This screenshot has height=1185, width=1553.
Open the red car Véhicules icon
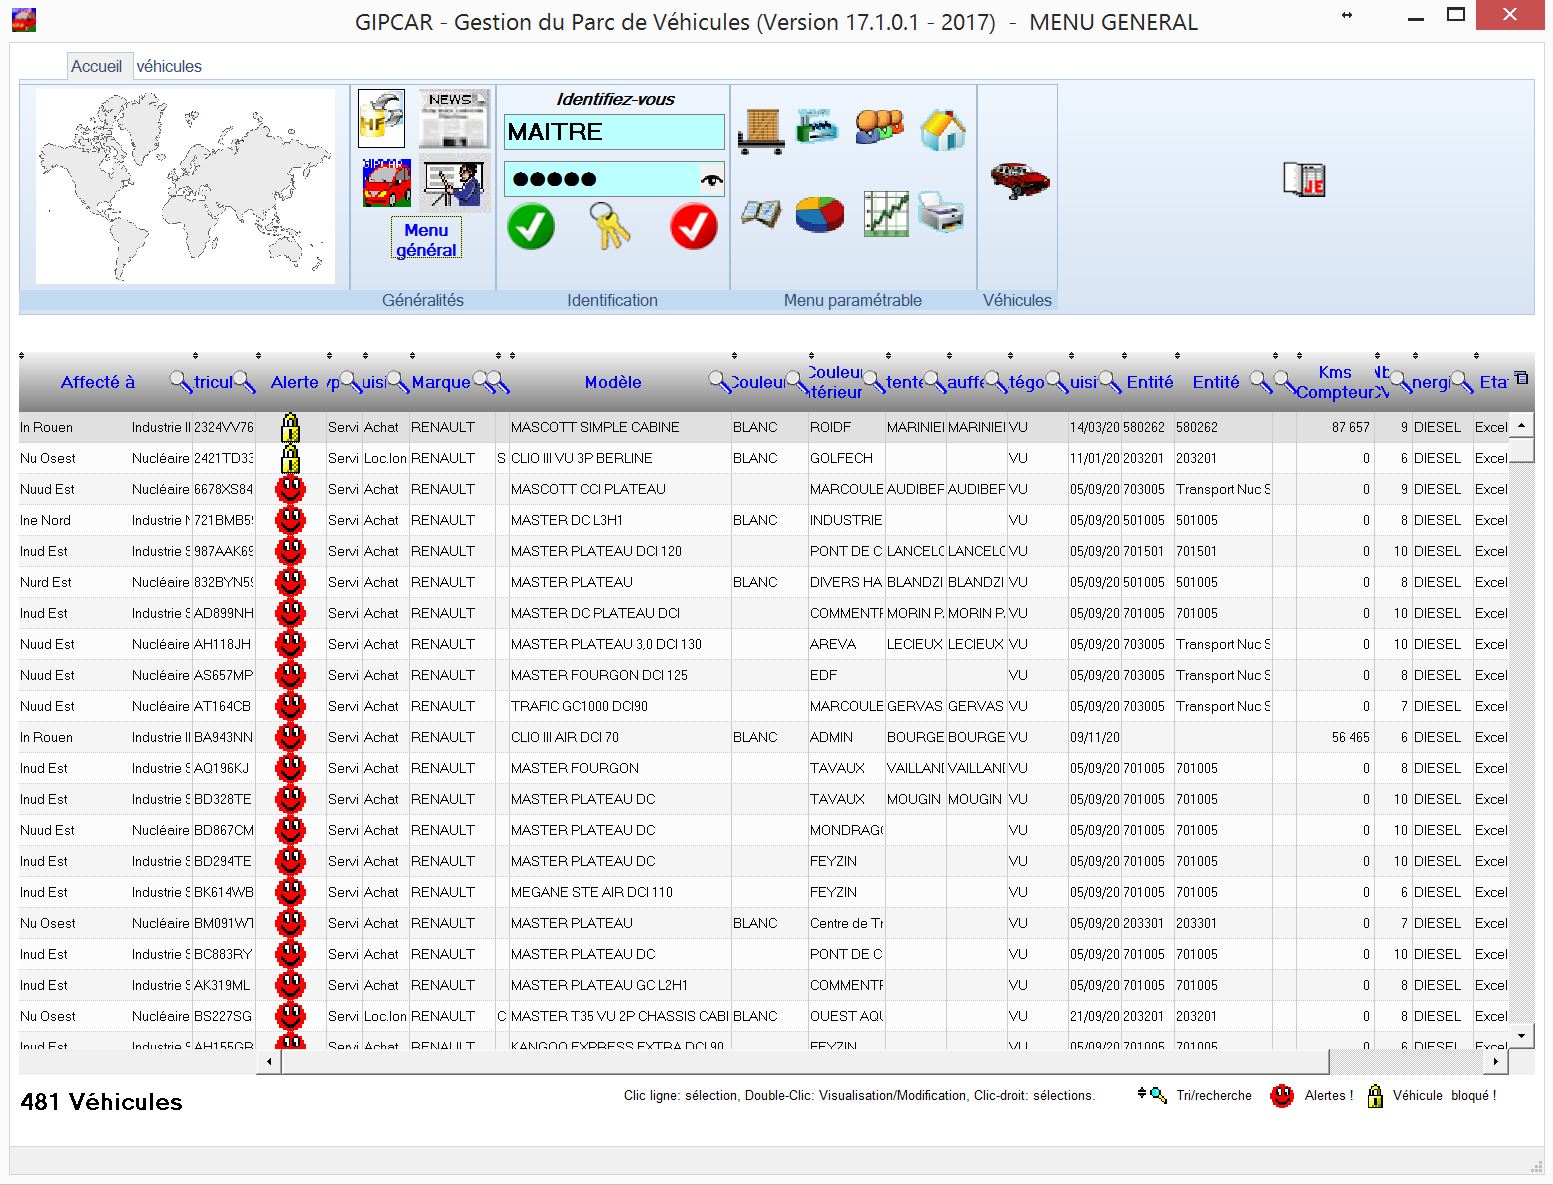tap(1019, 180)
